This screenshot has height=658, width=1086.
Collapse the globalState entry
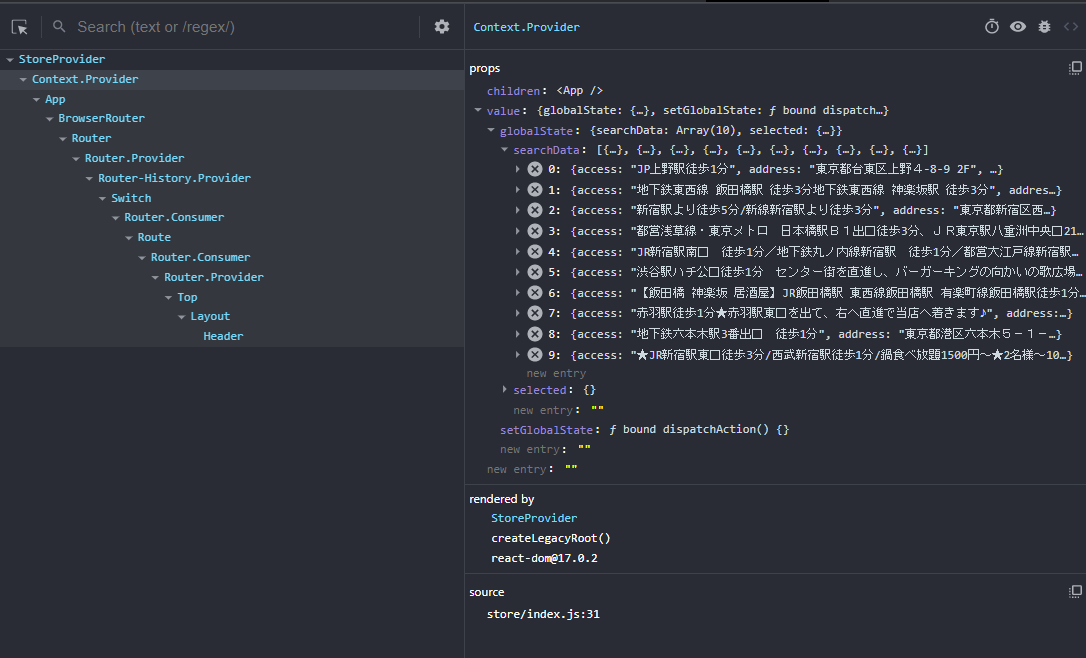coord(491,129)
